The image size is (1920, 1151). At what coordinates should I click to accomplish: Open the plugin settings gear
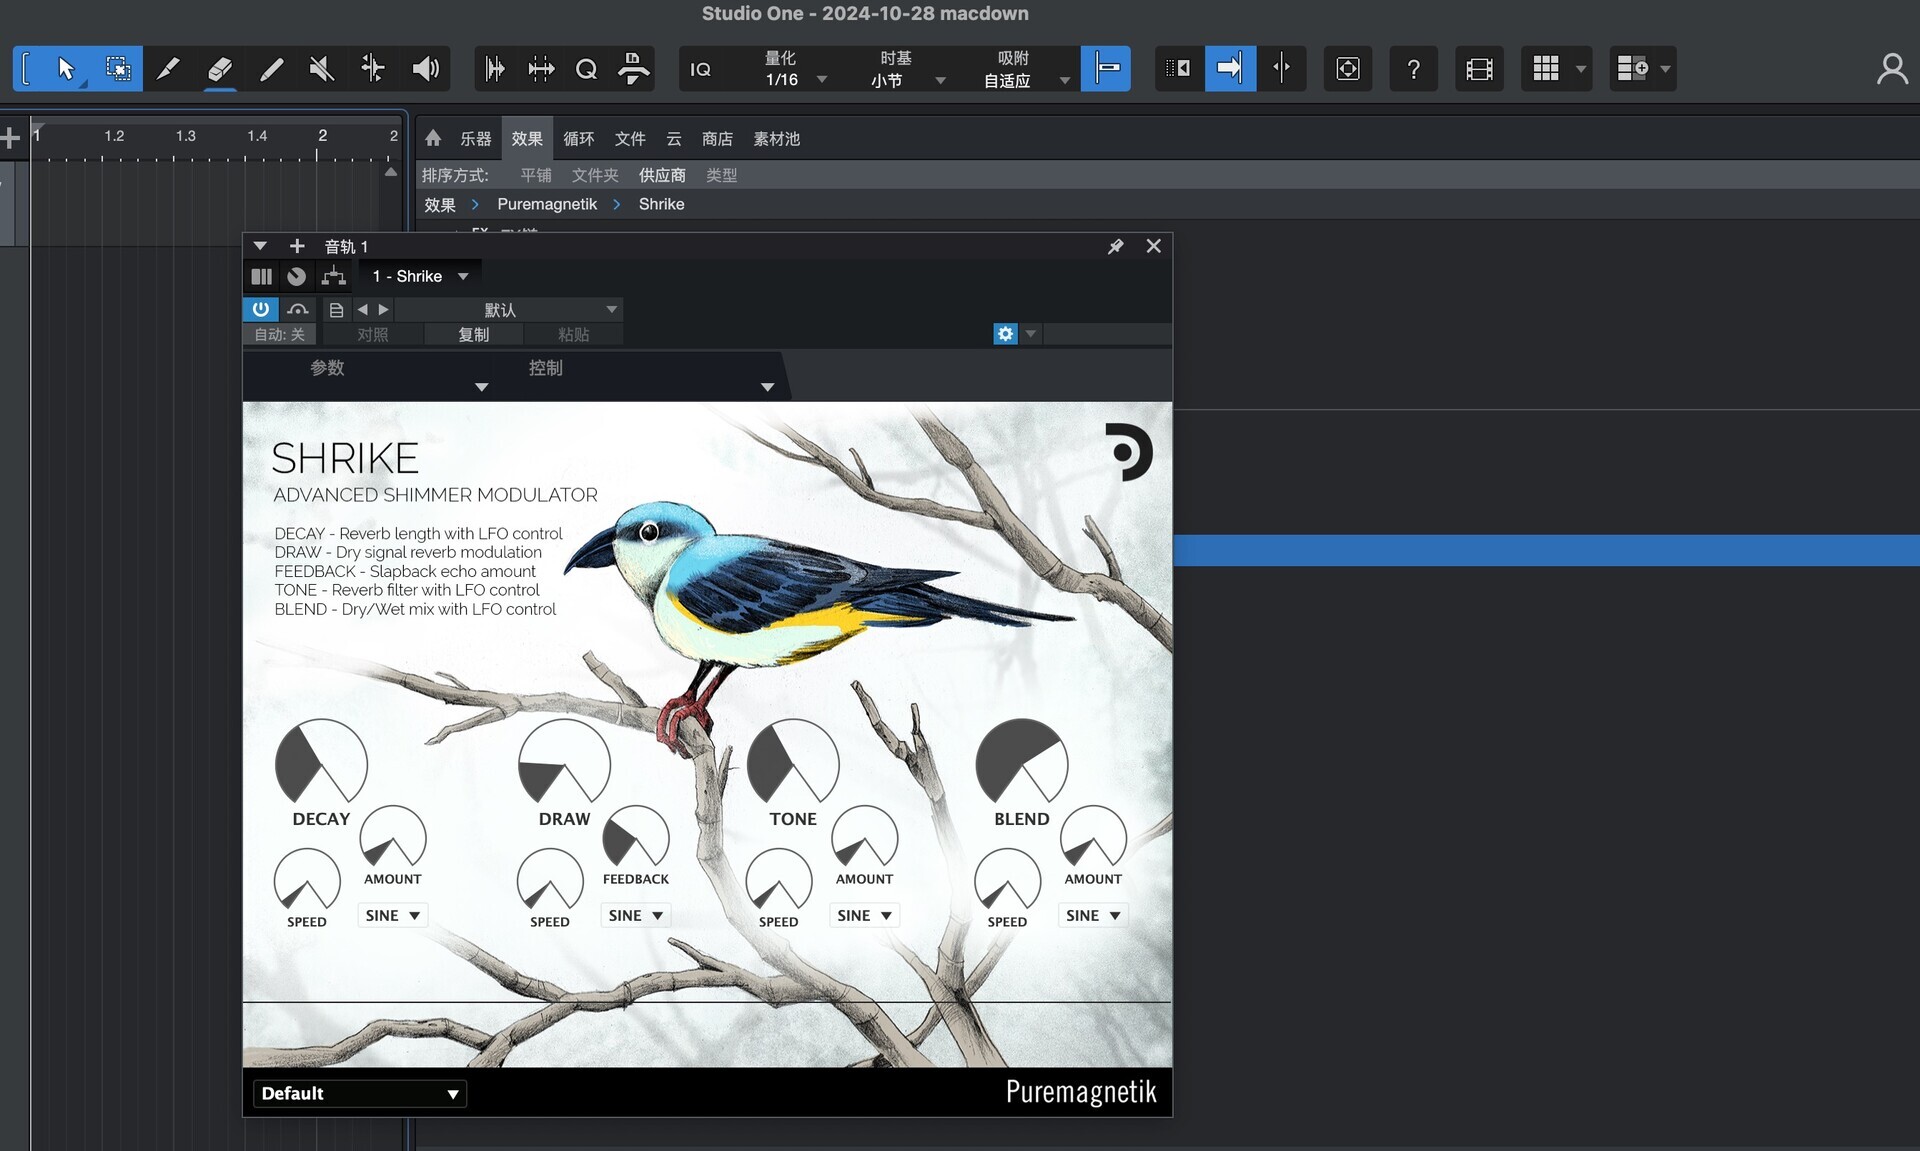click(x=1005, y=334)
